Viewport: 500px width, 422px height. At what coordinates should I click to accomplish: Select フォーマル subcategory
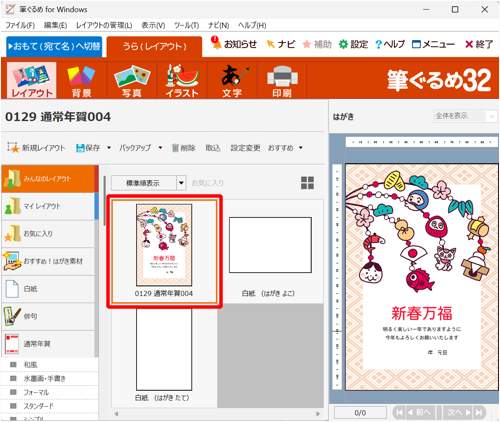tap(50, 392)
